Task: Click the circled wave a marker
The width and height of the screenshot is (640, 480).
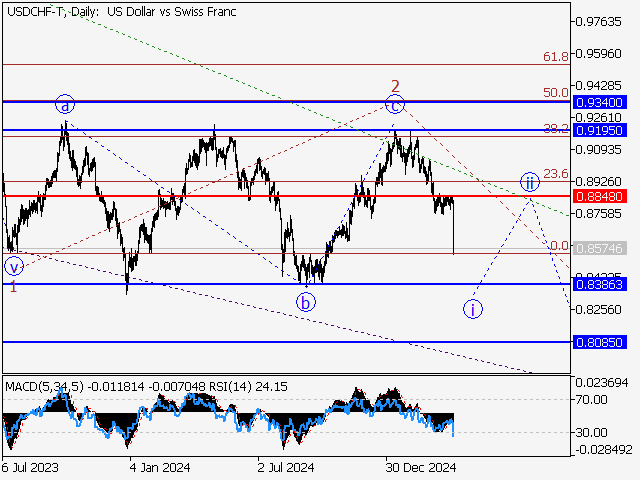Action: [65, 103]
